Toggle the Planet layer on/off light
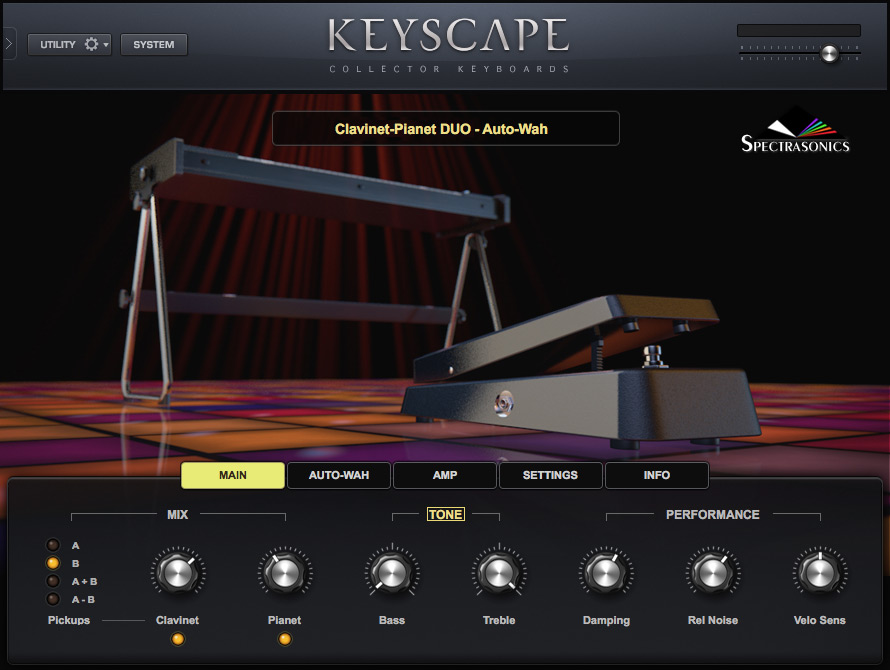Viewport: 890px width, 670px height. [284, 639]
